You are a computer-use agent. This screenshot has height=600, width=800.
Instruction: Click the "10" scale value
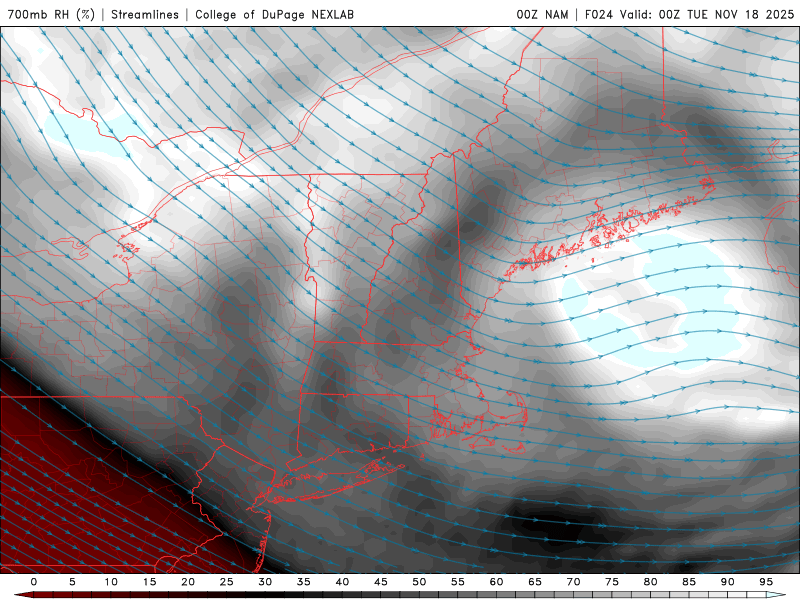(111, 582)
